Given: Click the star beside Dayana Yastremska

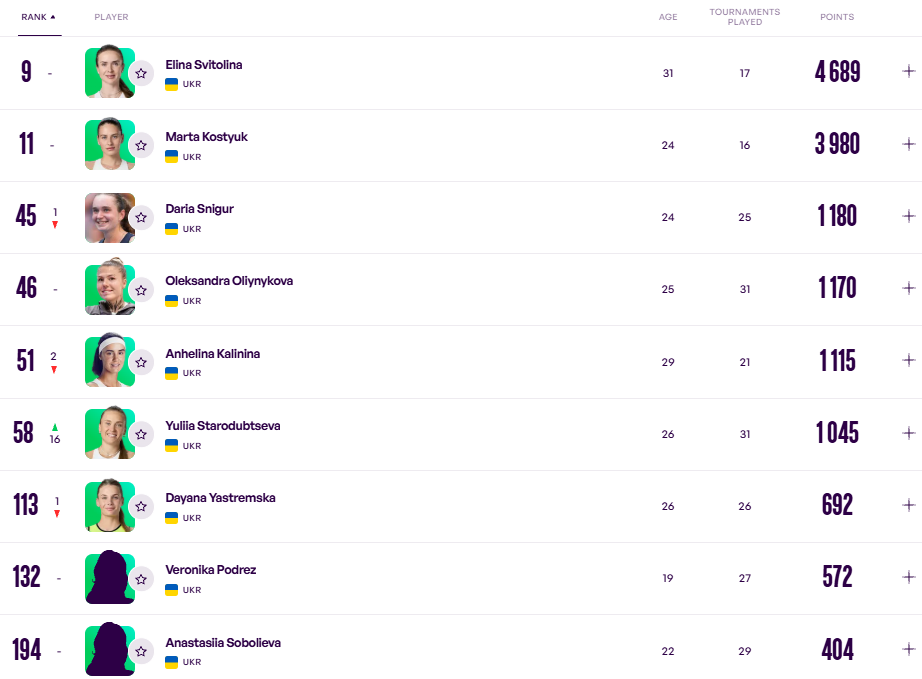Looking at the screenshot, I should pyautogui.click(x=141, y=506).
